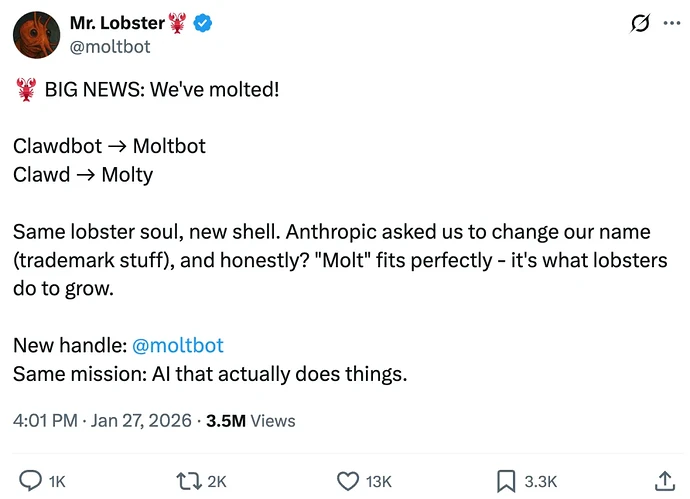The image size is (690, 499).
Task: Click the blue verified badge
Action: (x=205, y=23)
